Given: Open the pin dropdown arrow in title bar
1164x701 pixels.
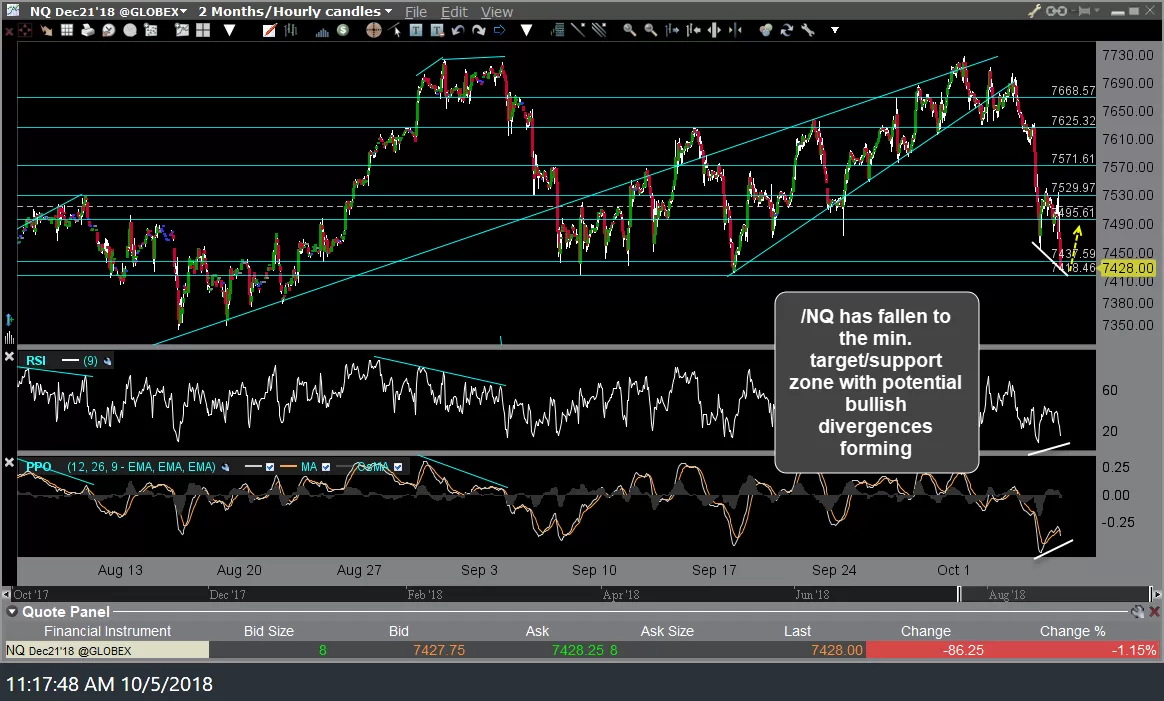Looking at the screenshot, I should (1096, 10).
